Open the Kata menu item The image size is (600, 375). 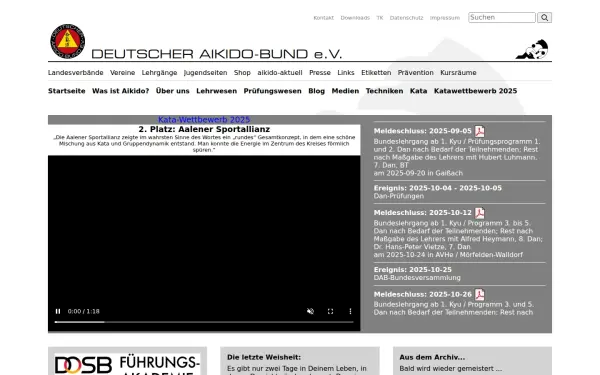(x=418, y=91)
